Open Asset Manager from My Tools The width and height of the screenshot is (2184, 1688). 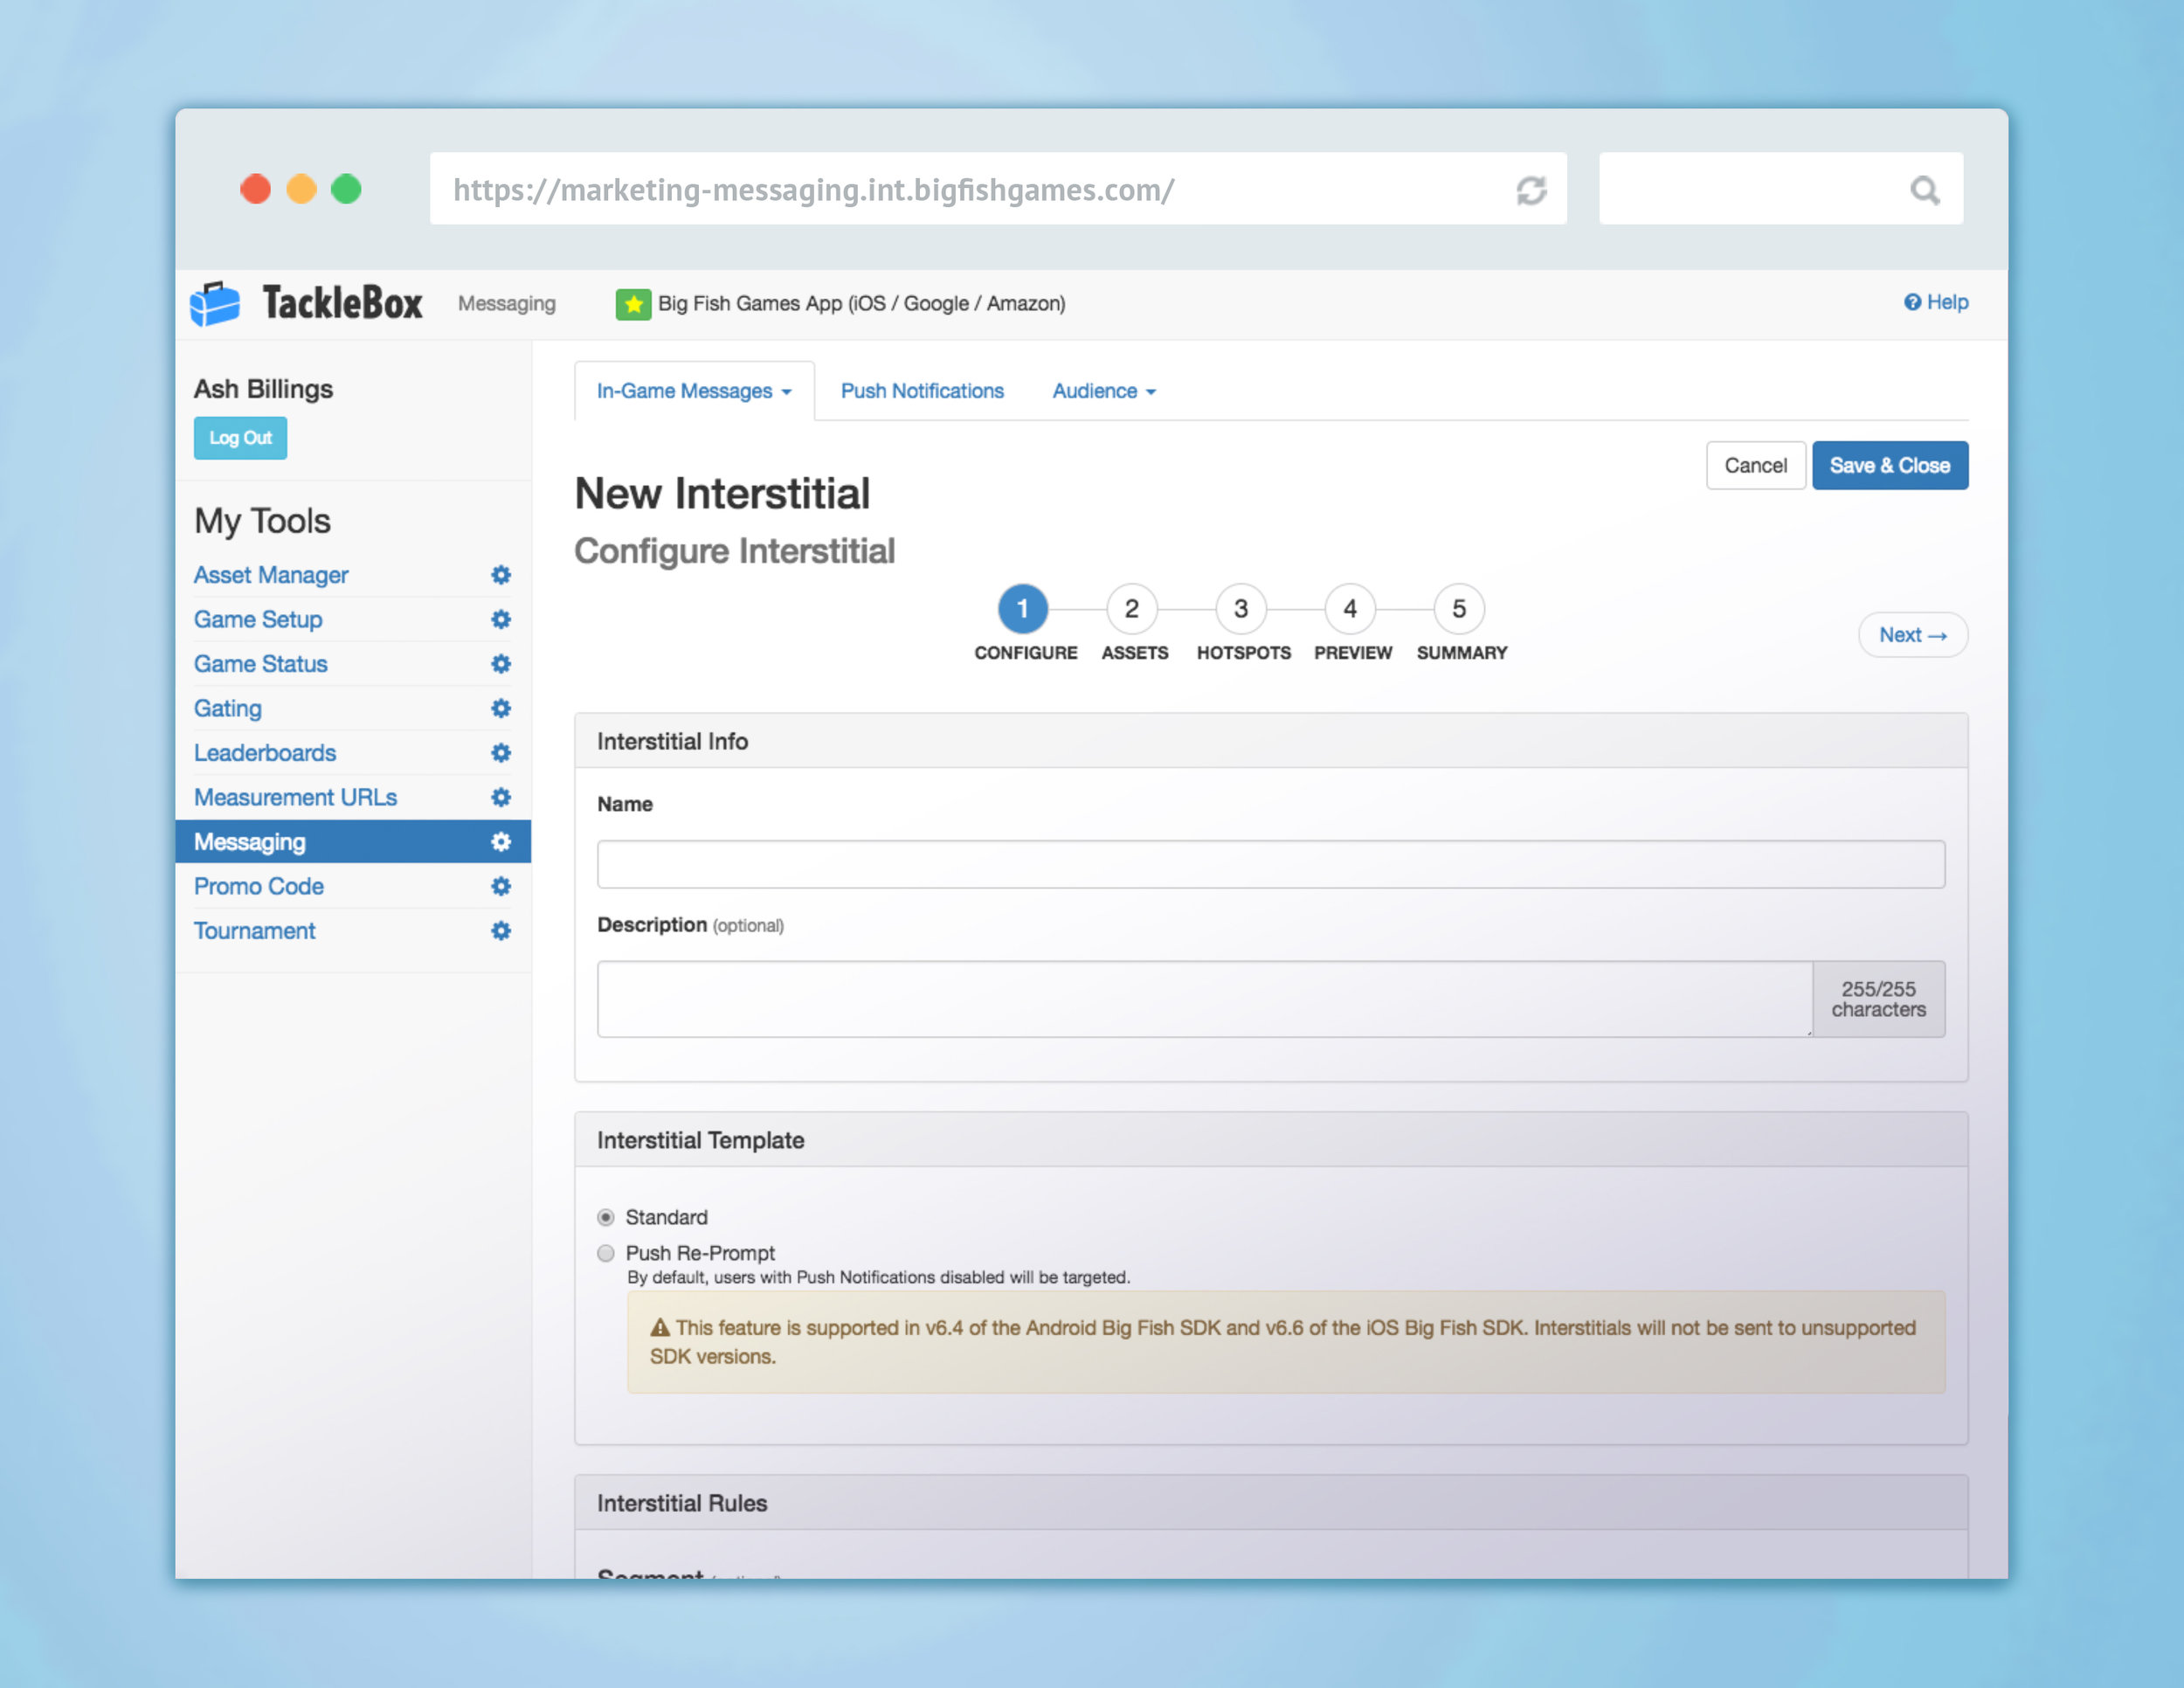271,575
